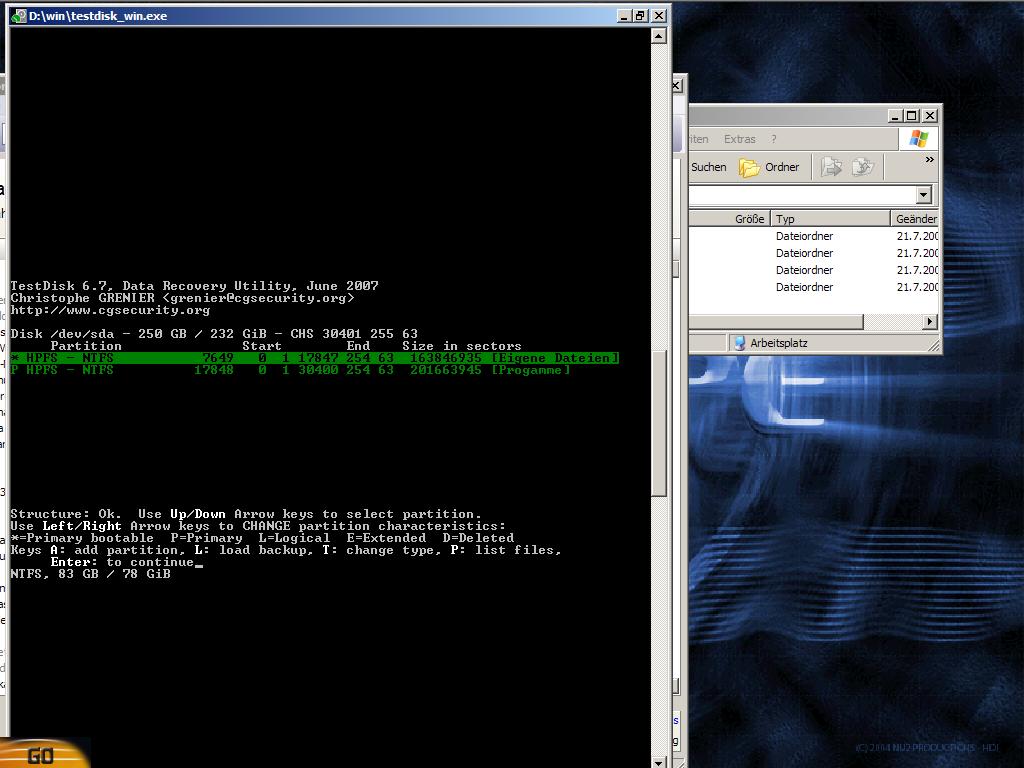This screenshot has width=1024, height=768.
Task: Open the ? help menu in Explorer
Action: click(774, 139)
